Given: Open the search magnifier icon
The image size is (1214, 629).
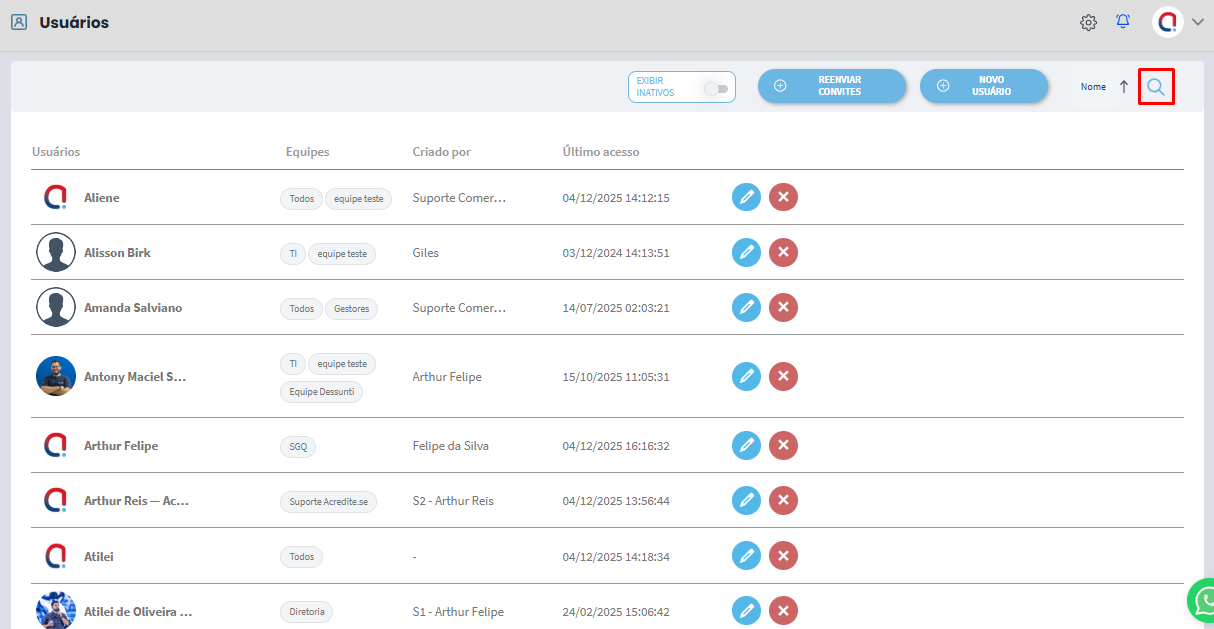Looking at the screenshot, I should (1156, 87).
